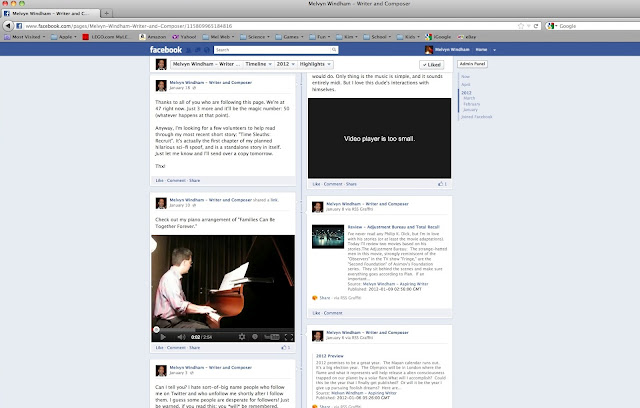
Task: Jump to 'Joined Facebook' in timeline navigator
Action: click(477, 117)
